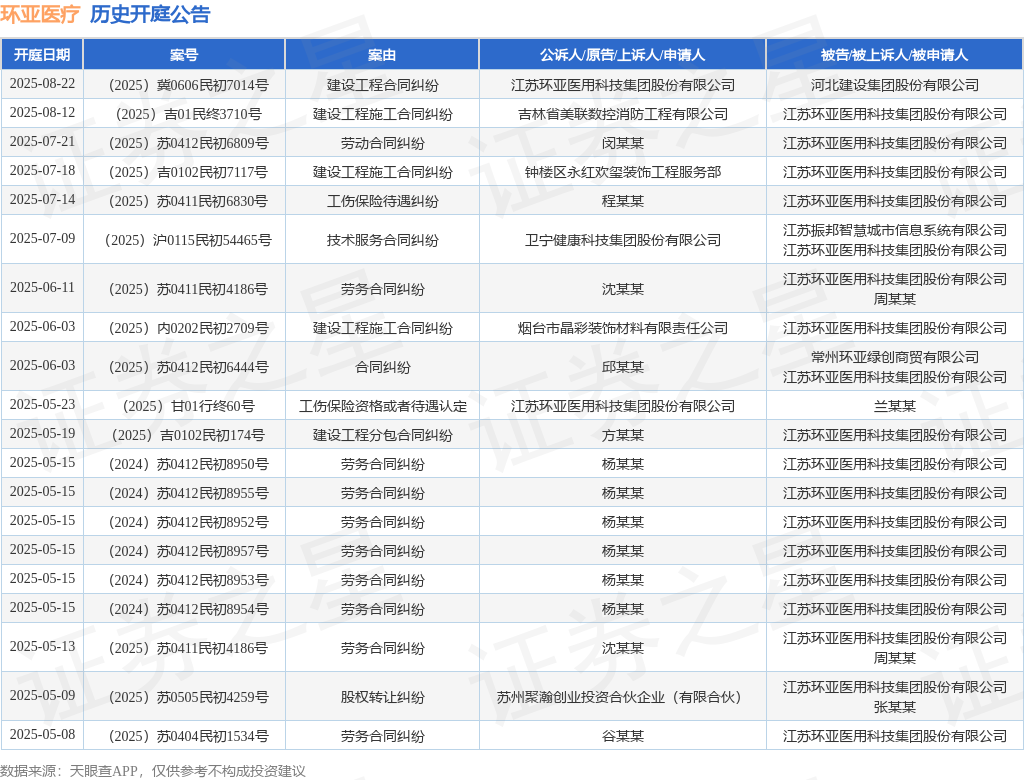
Task: Click case number (2024)苏0412民初8950号
Action: 188,464
